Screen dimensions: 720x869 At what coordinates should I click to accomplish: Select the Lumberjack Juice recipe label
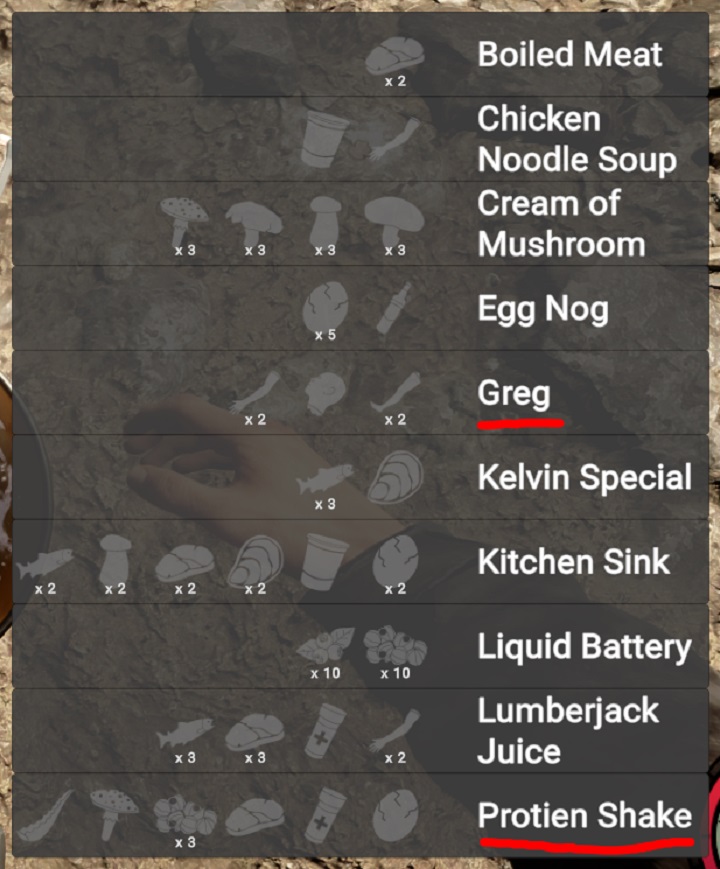click(568, 730)
